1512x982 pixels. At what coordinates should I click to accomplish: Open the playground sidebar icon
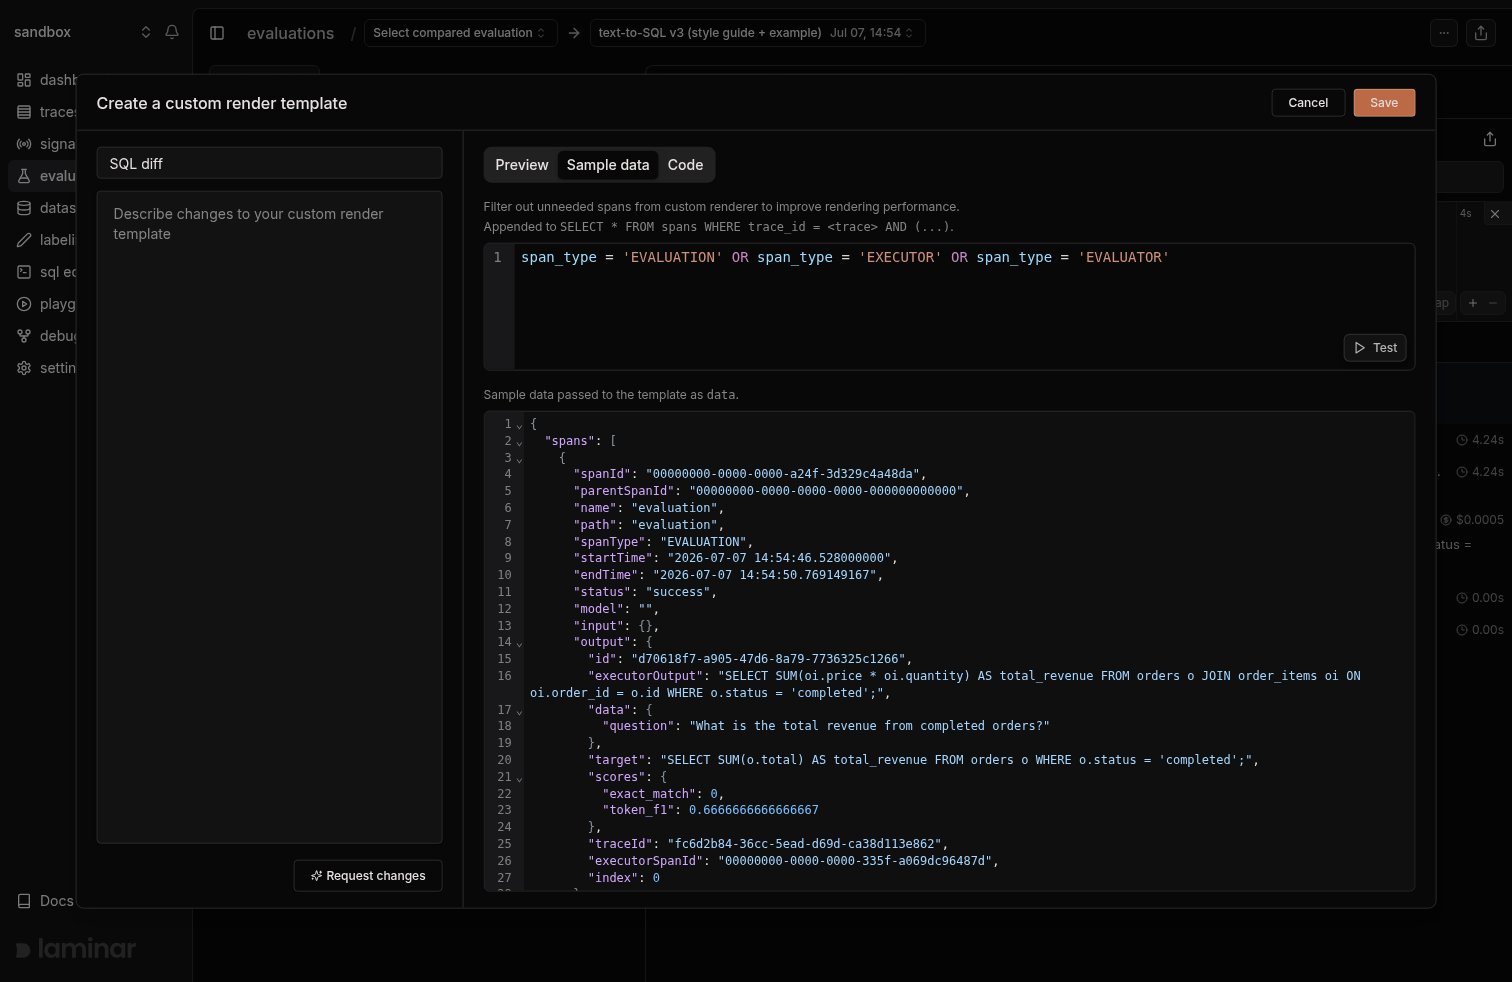(24, 304)
